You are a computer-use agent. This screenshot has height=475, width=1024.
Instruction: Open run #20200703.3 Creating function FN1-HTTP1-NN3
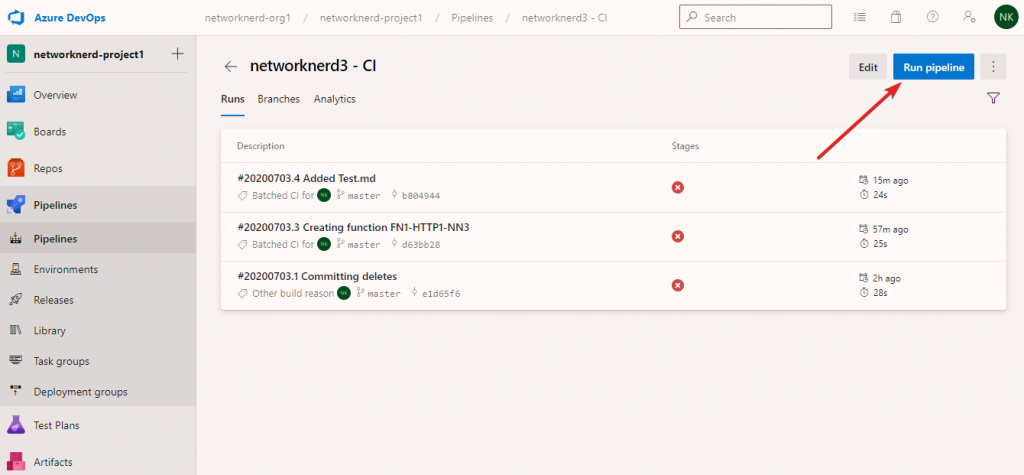click(353, 227)
